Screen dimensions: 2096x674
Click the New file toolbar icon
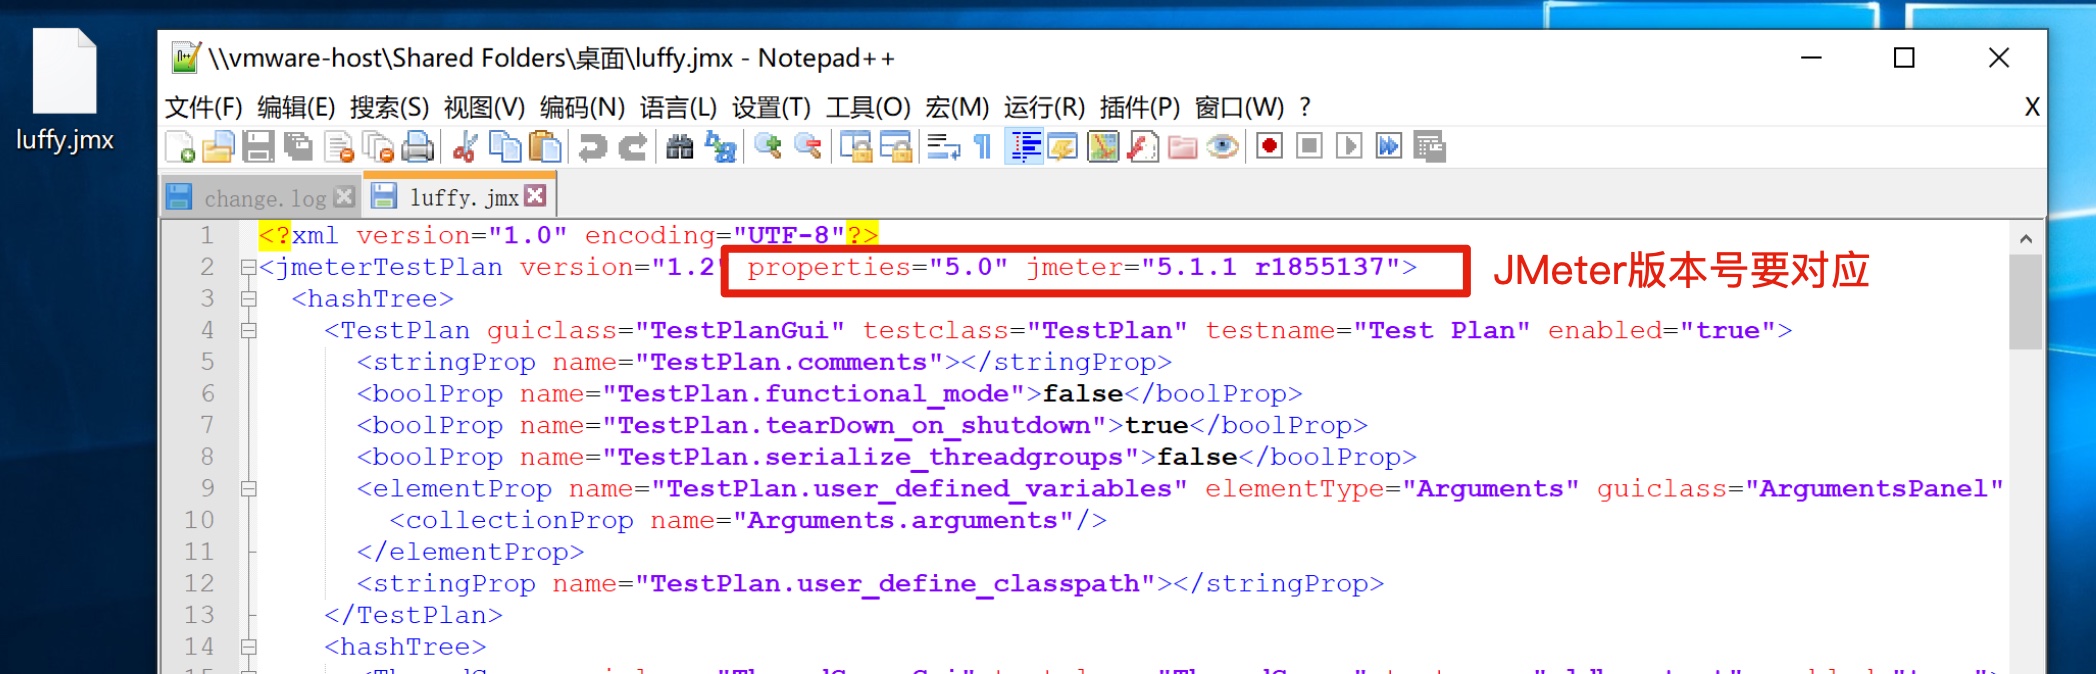[x=180, y=147]
